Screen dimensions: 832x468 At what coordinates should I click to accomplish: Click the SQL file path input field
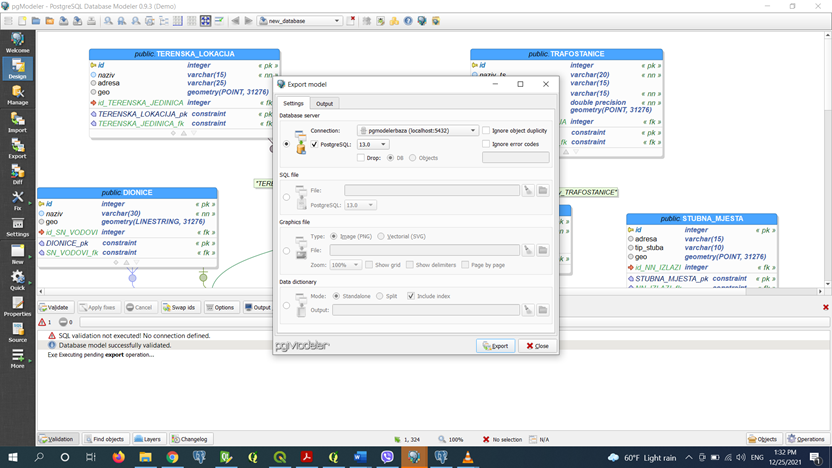[431, 190]
